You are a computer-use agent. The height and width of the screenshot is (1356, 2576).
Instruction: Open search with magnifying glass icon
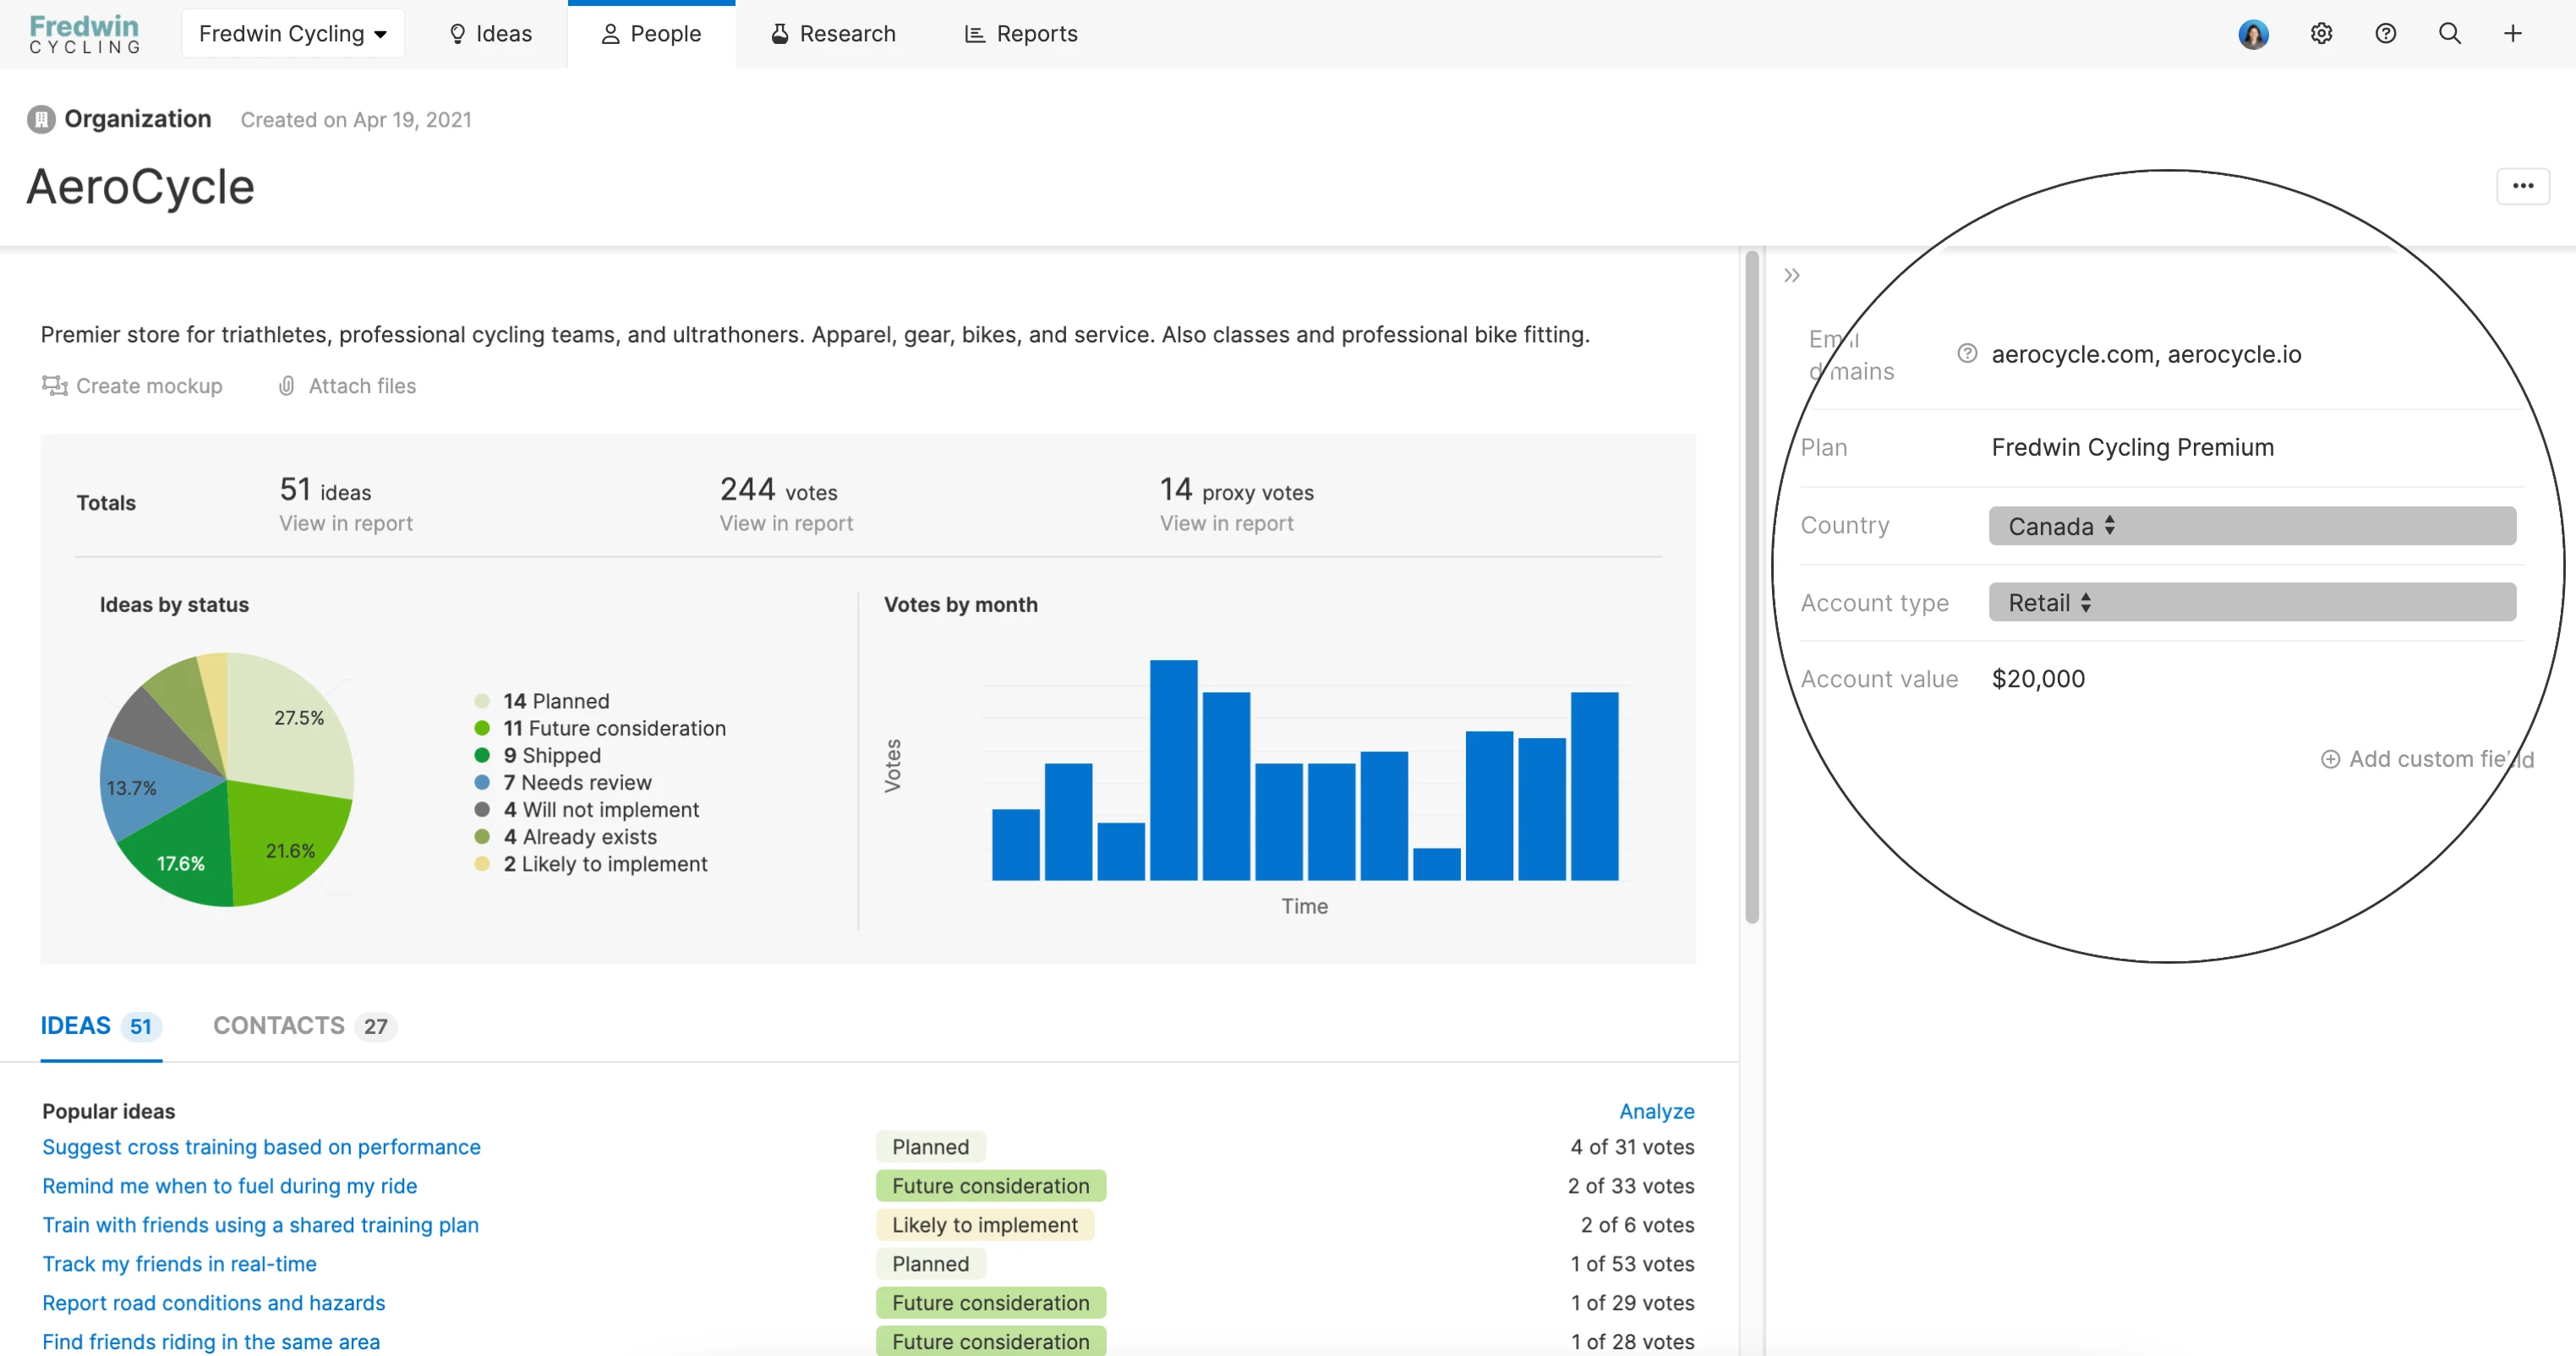pyautogui.click(x=2449, y=34)
